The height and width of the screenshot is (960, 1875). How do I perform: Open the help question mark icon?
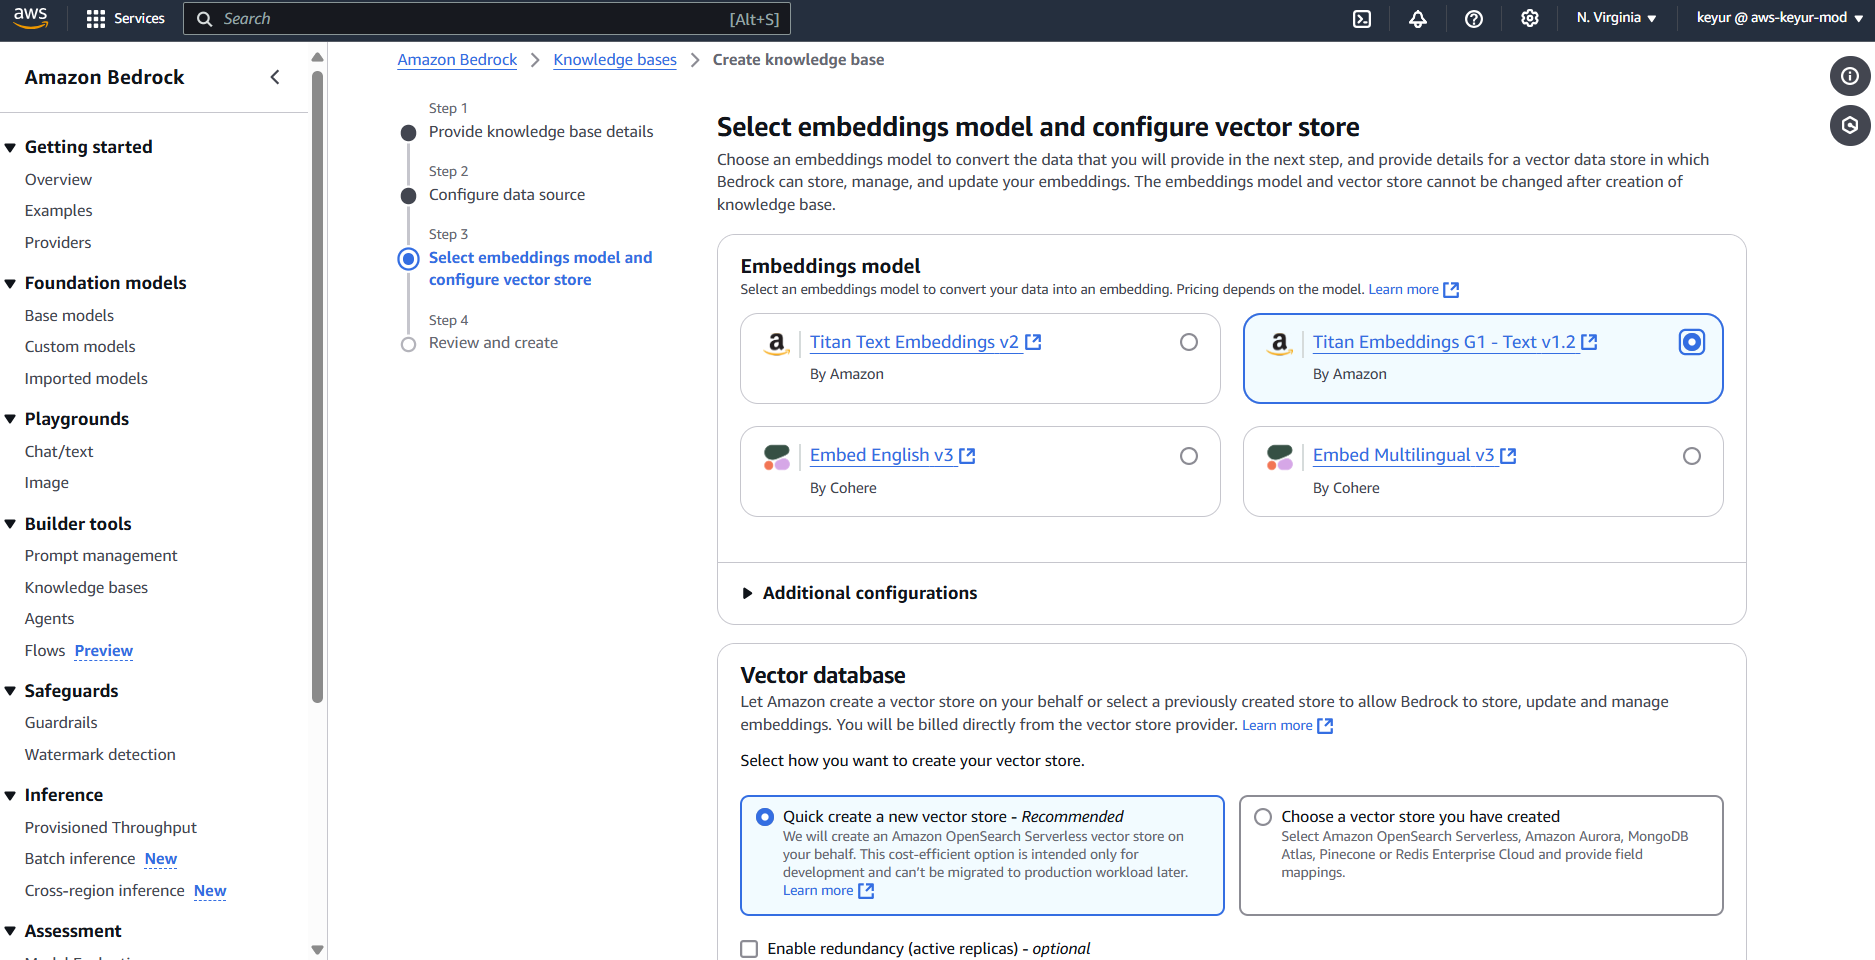tap(1474, 19)
